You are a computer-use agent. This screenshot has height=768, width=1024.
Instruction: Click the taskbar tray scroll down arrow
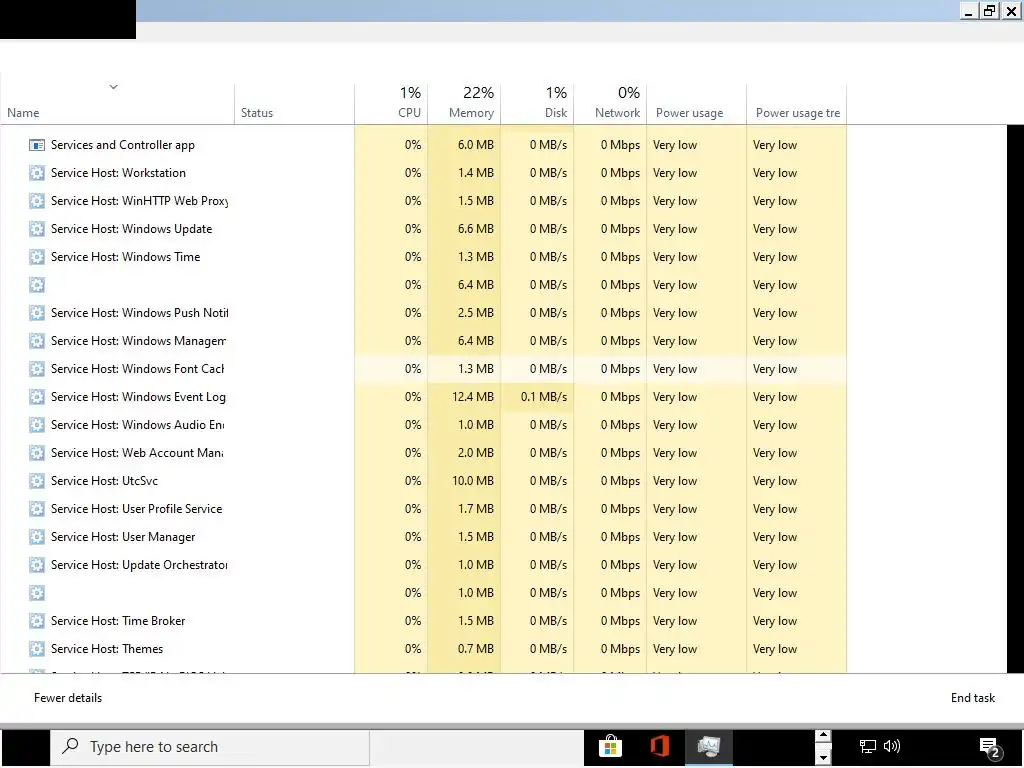point(823,758)
